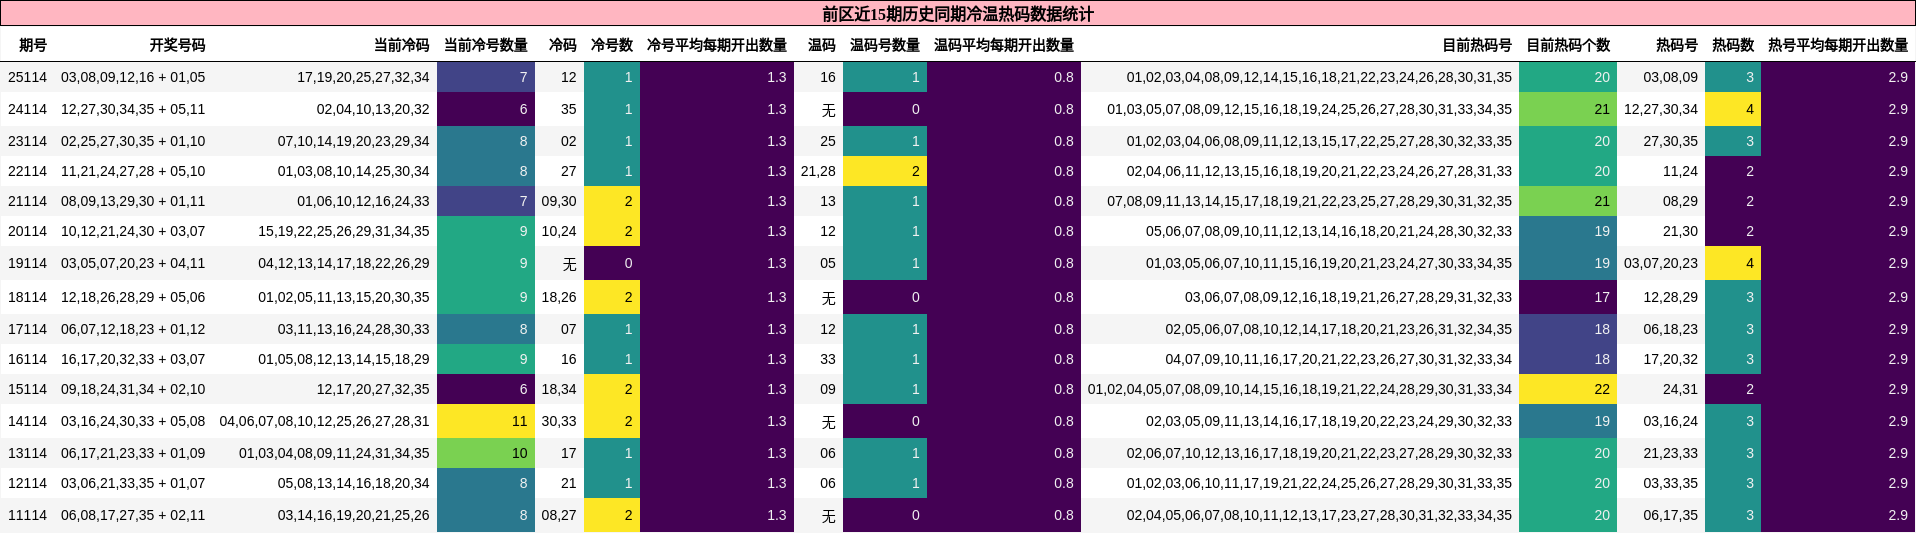Select winning numbers 12,27,30,34,35 + 05,11
Screen dimensions: 1916x533
tap(133, 109)
